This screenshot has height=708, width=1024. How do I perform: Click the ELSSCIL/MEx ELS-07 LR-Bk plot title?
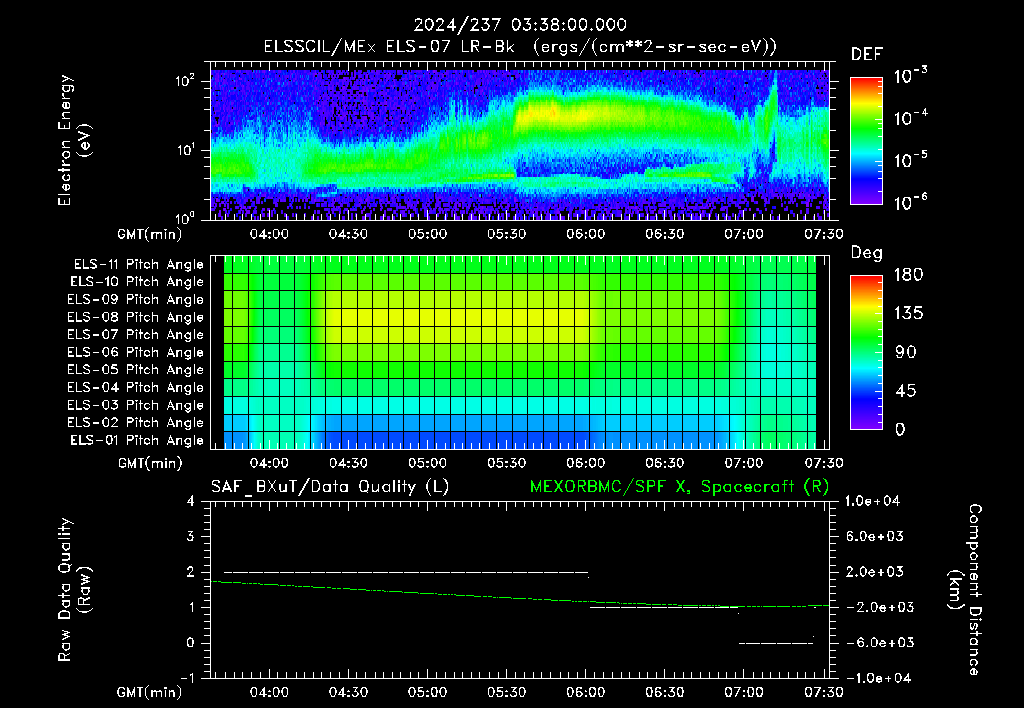point(520,47)
